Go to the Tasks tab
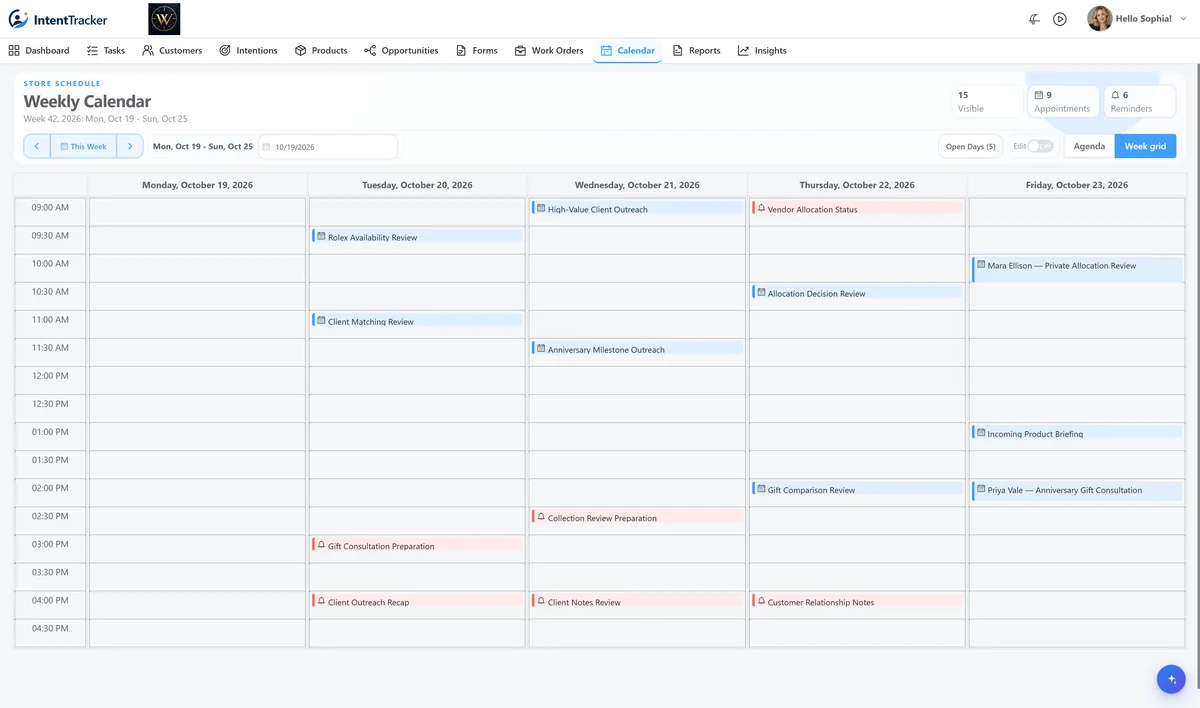The image size is (1200, 708). (106, 50)
